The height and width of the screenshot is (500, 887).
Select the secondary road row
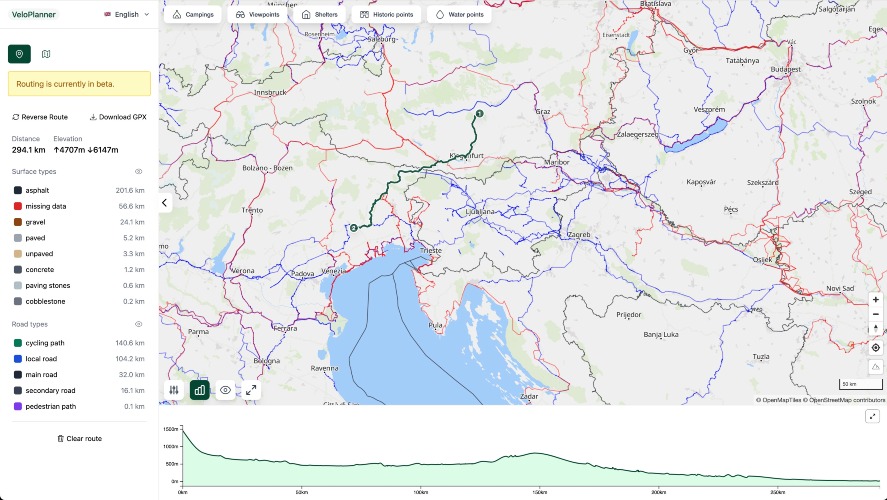point(79,390)
